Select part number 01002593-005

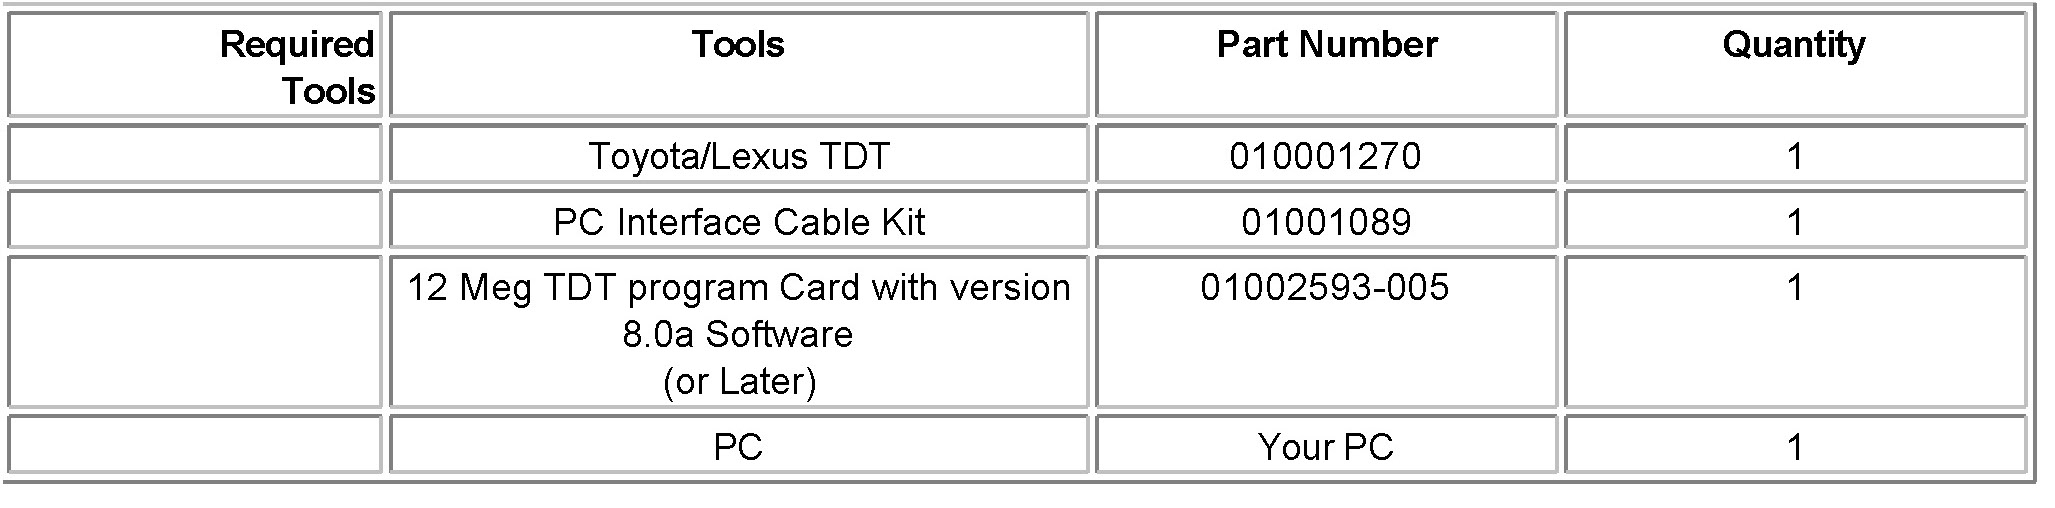pyautogui.click(x=1325, y=288)
